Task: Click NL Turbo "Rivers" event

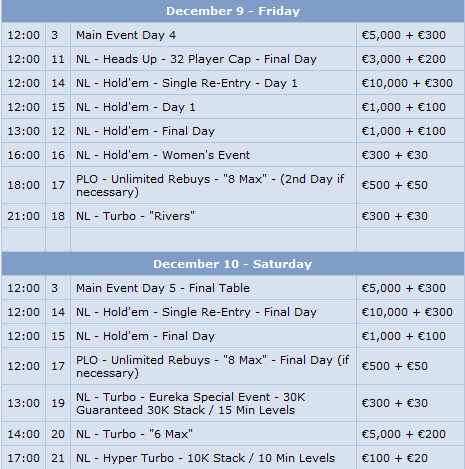Action: click(135, 216)
